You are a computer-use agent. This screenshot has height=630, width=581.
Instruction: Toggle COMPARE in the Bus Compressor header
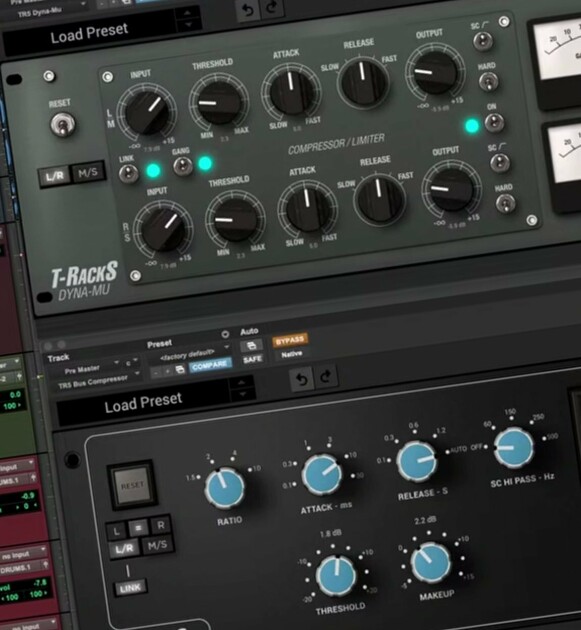pos(209,366)
